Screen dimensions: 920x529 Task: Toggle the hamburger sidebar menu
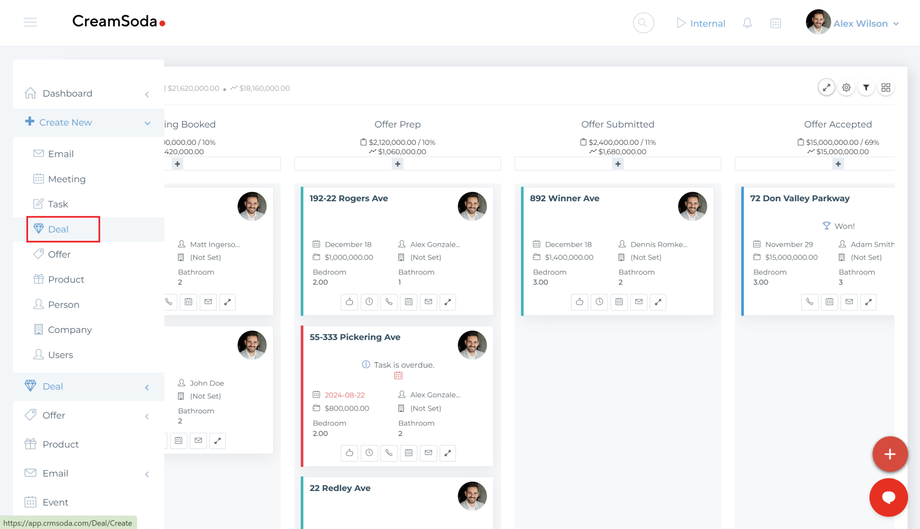tap(30, 22)
